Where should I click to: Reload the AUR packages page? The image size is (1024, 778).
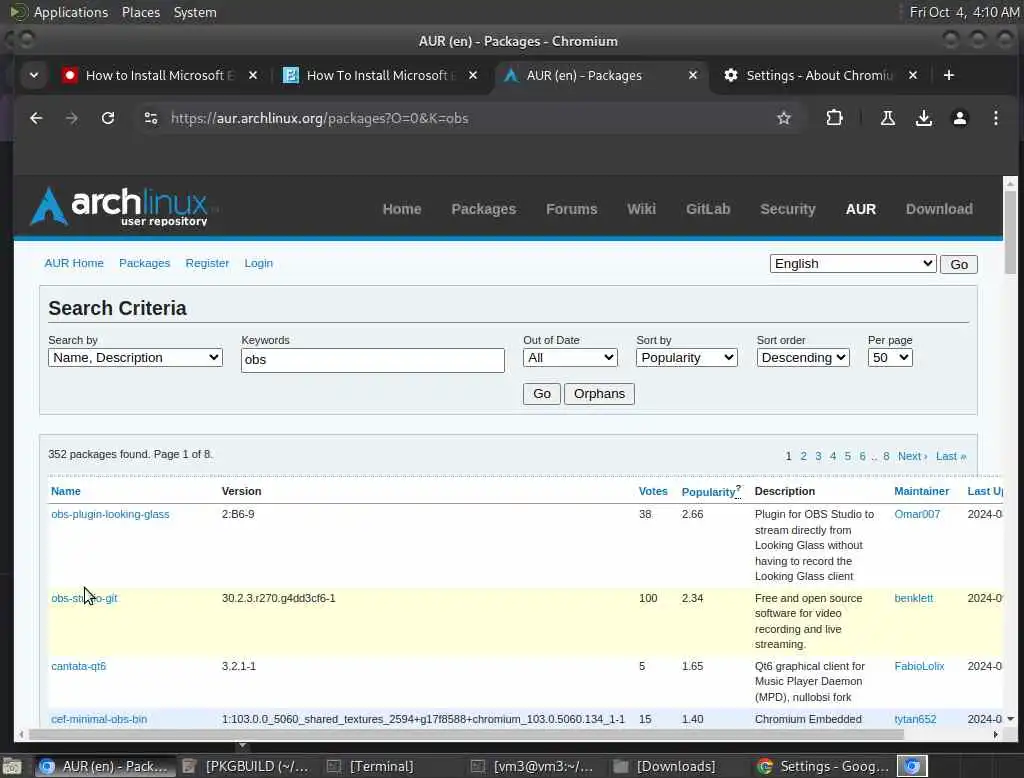coord(108,118)
